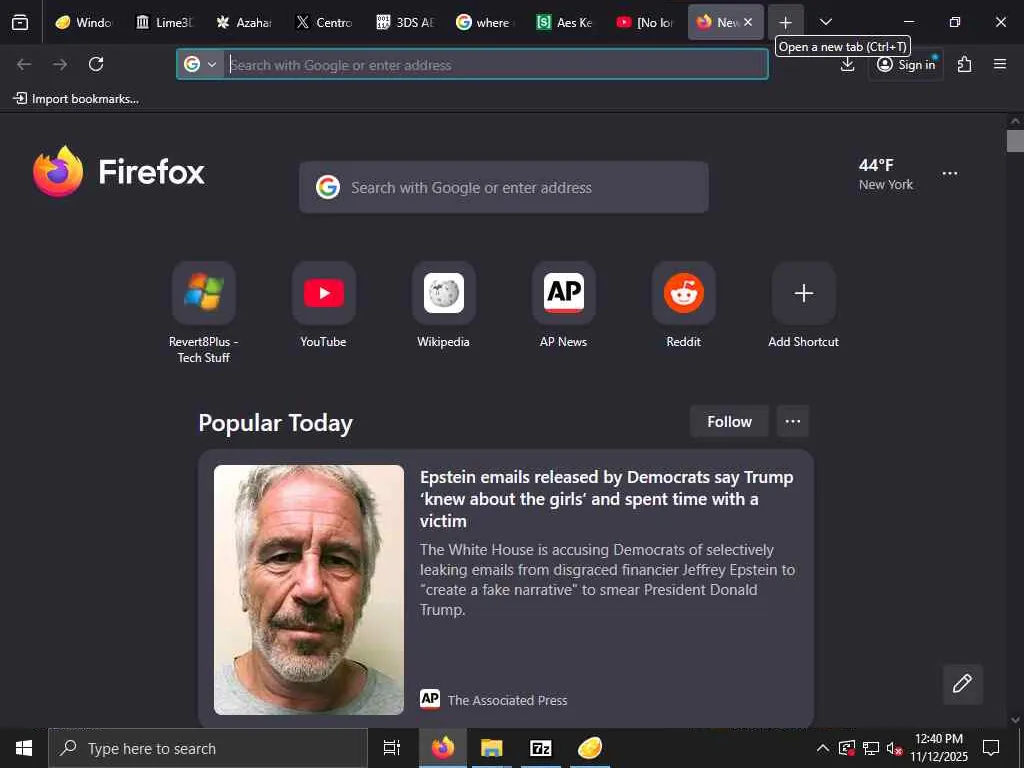Click the article photo thumbnail
This screenshot has height=768, width=1024.
[309, 590]
